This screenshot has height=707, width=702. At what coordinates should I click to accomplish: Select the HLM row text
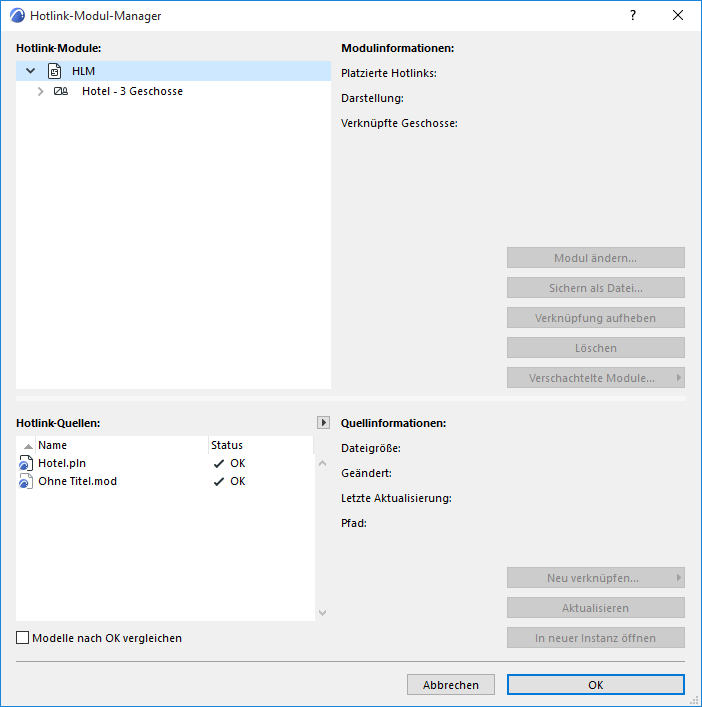pos(83,71)
